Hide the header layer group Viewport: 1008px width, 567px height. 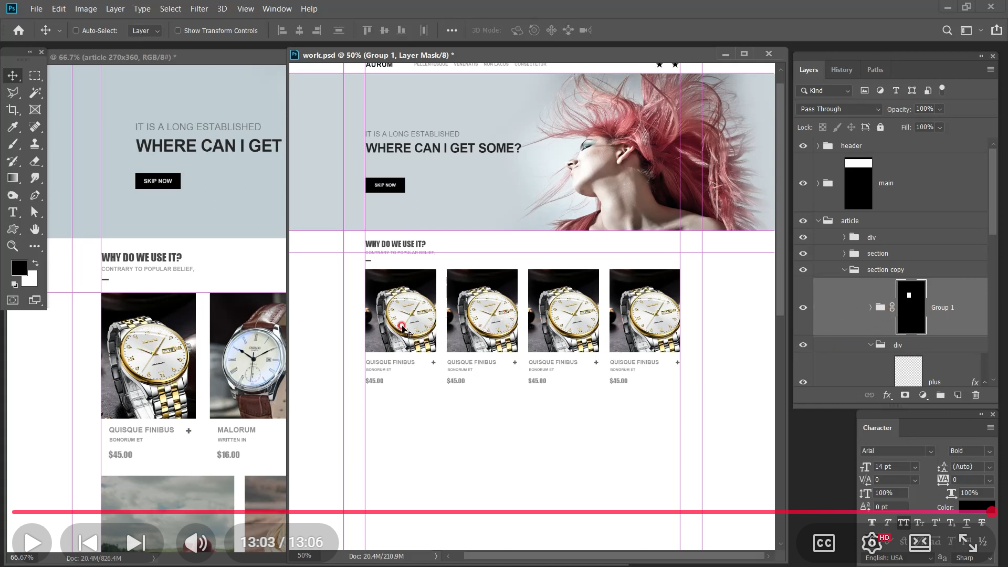[803, 146]
